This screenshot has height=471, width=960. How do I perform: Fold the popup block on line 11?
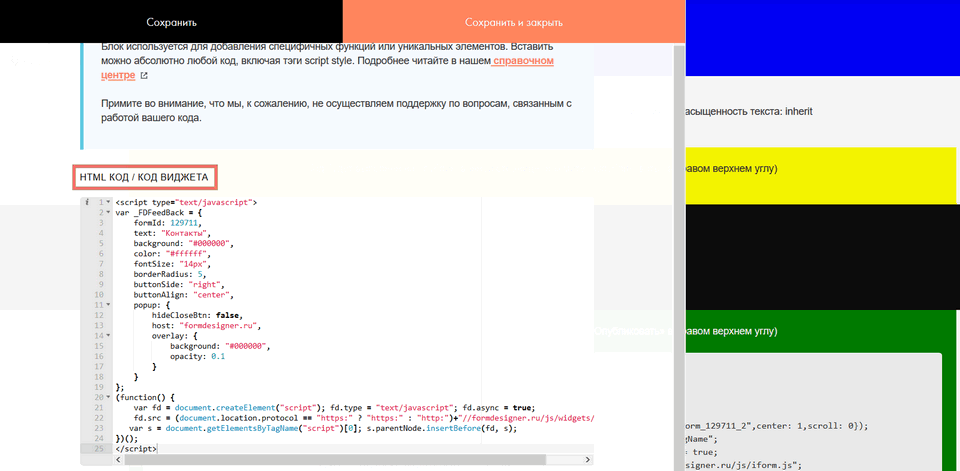tap(108, 305)
